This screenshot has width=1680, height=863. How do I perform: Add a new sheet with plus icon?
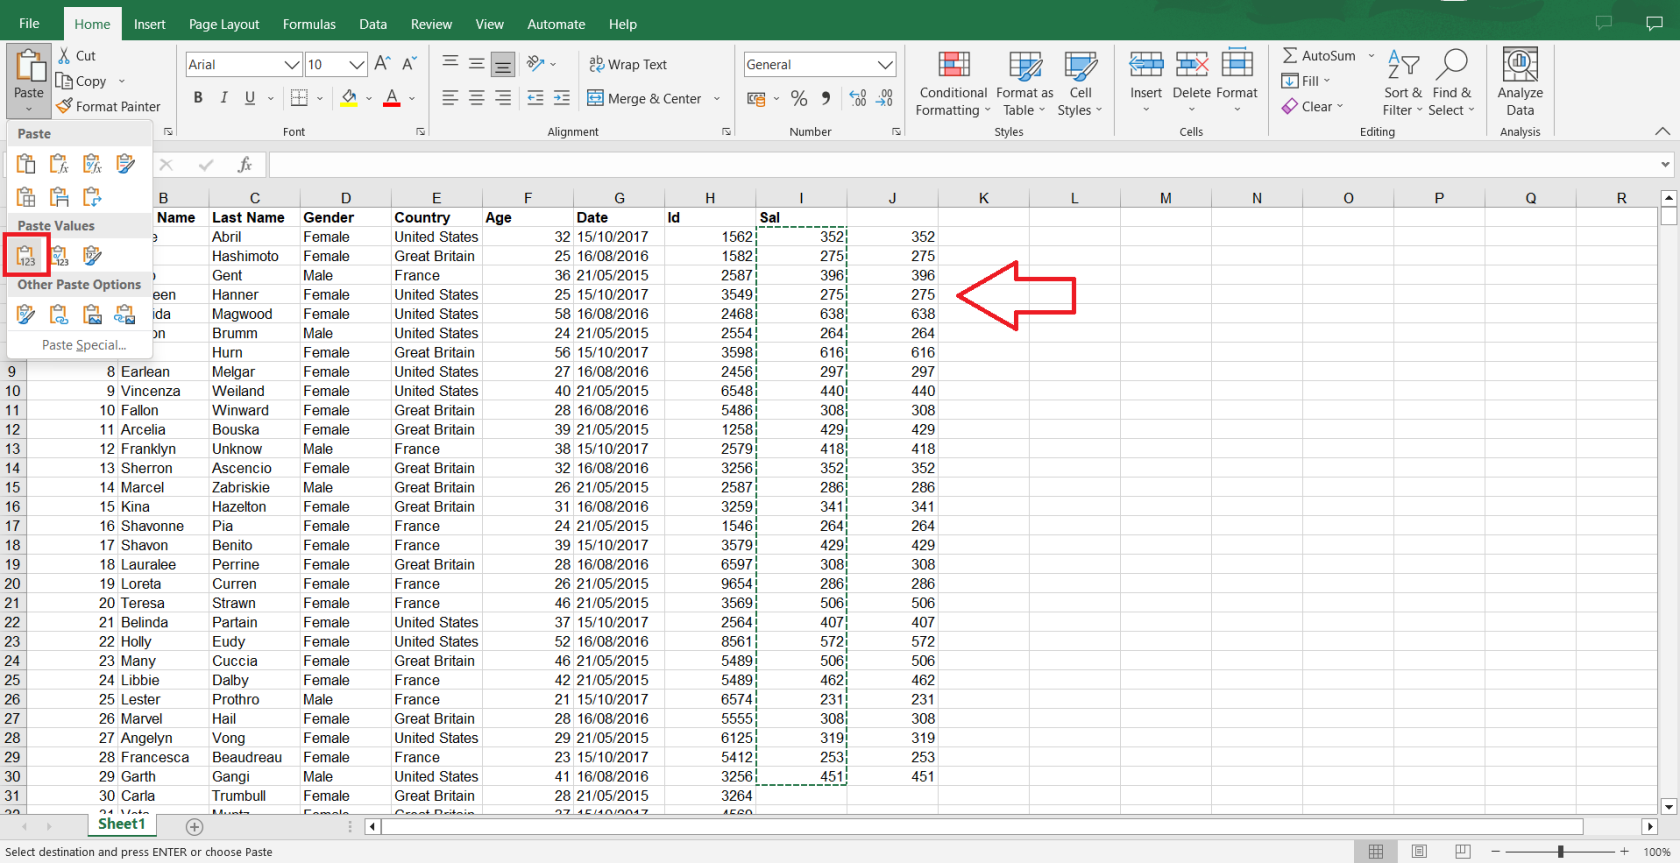click(195, 827)
